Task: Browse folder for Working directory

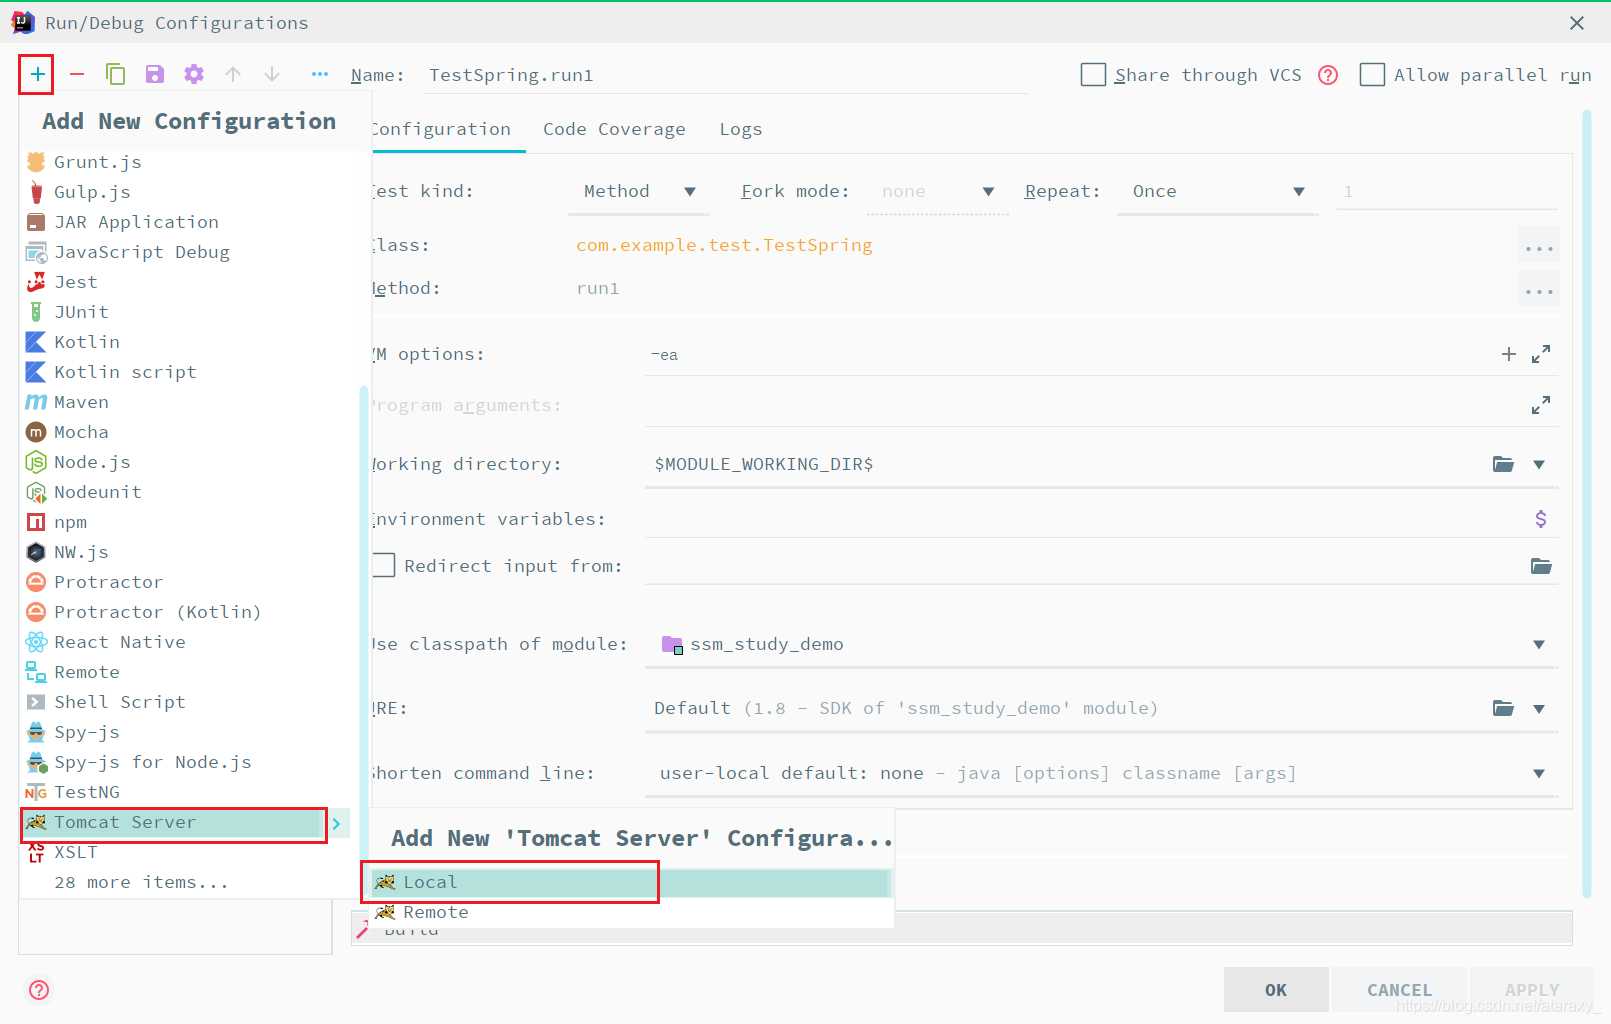Action: point(1503,464)
